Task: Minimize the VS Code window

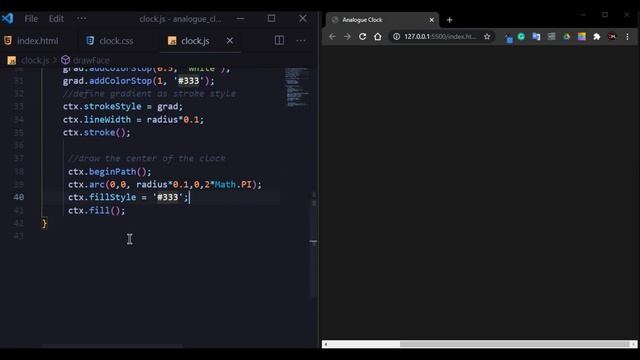Action: point(240,18)
